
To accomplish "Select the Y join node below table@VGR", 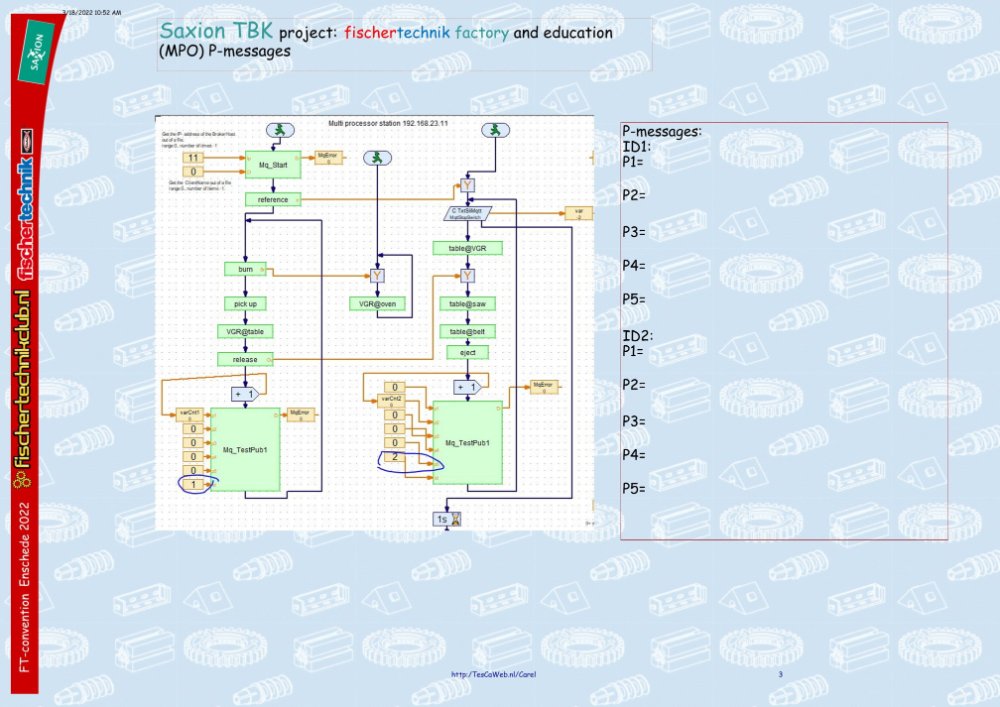I will coord(467,276).
